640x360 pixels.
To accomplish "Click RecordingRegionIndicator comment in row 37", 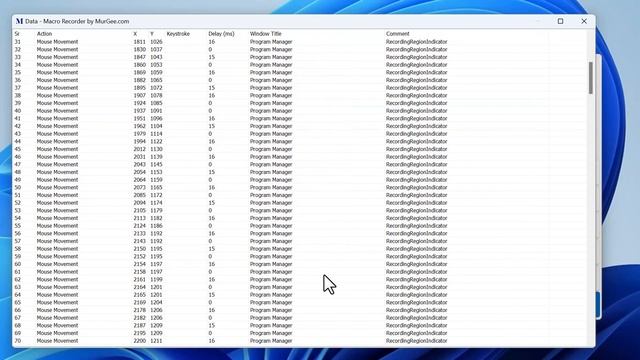I will [x=416, y=88].
